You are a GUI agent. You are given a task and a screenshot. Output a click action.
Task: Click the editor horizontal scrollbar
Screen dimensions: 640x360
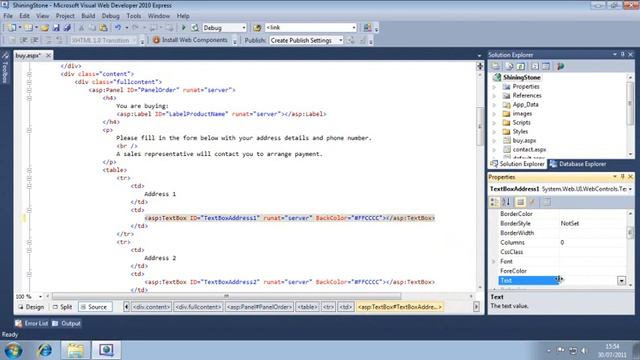(x=227, y=296)
